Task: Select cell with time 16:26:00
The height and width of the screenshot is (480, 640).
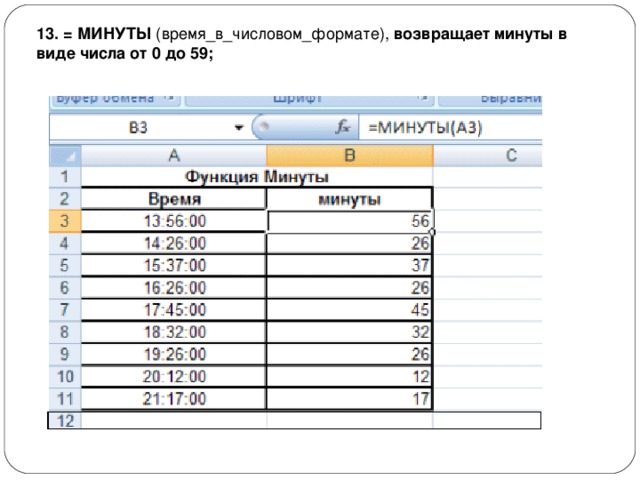Action: click(x=174, y=288)
